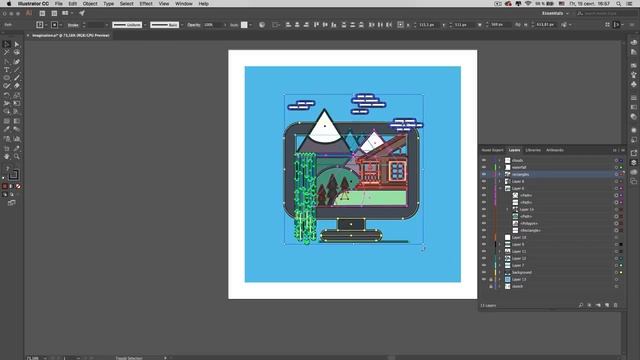The width and height of the screenshot is (640, 360).
Task: Select the Artboard tool
Action: tap(7, 149)
